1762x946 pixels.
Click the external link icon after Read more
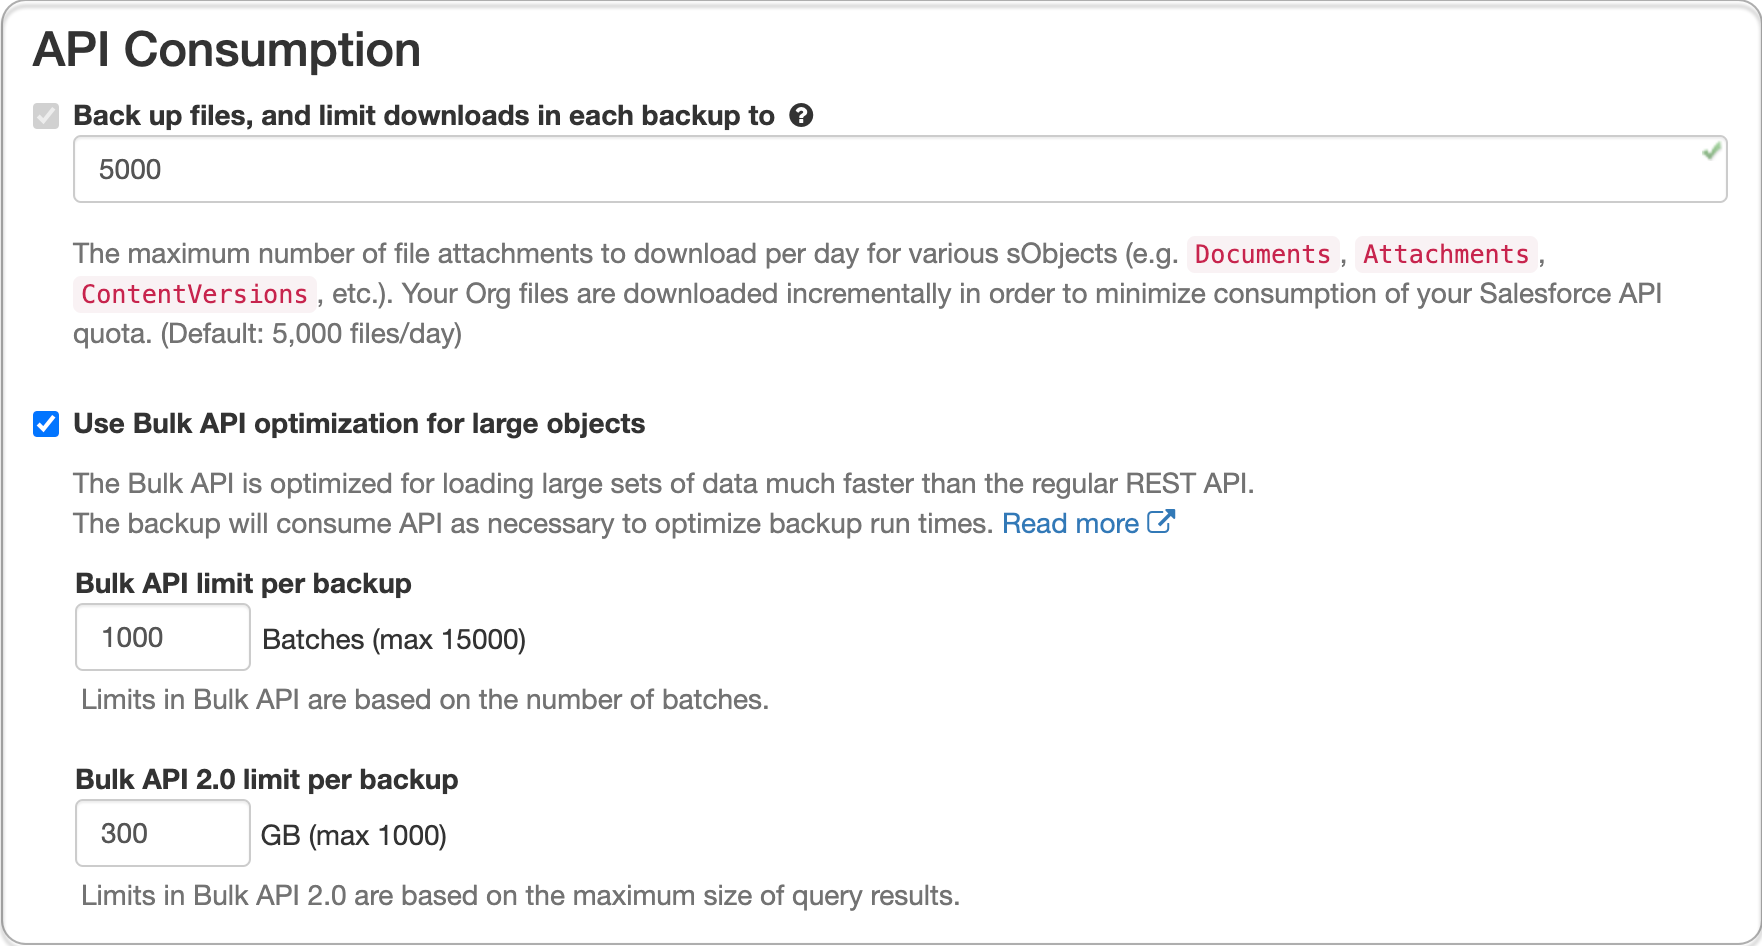[x=1160, y=520]
